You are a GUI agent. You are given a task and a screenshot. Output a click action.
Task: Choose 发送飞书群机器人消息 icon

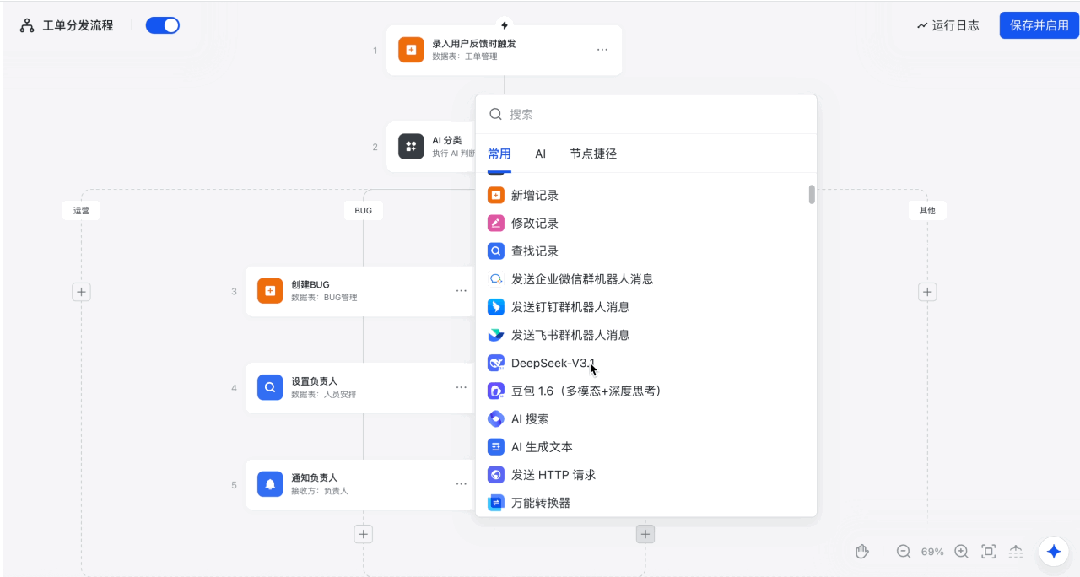[496, 335]
